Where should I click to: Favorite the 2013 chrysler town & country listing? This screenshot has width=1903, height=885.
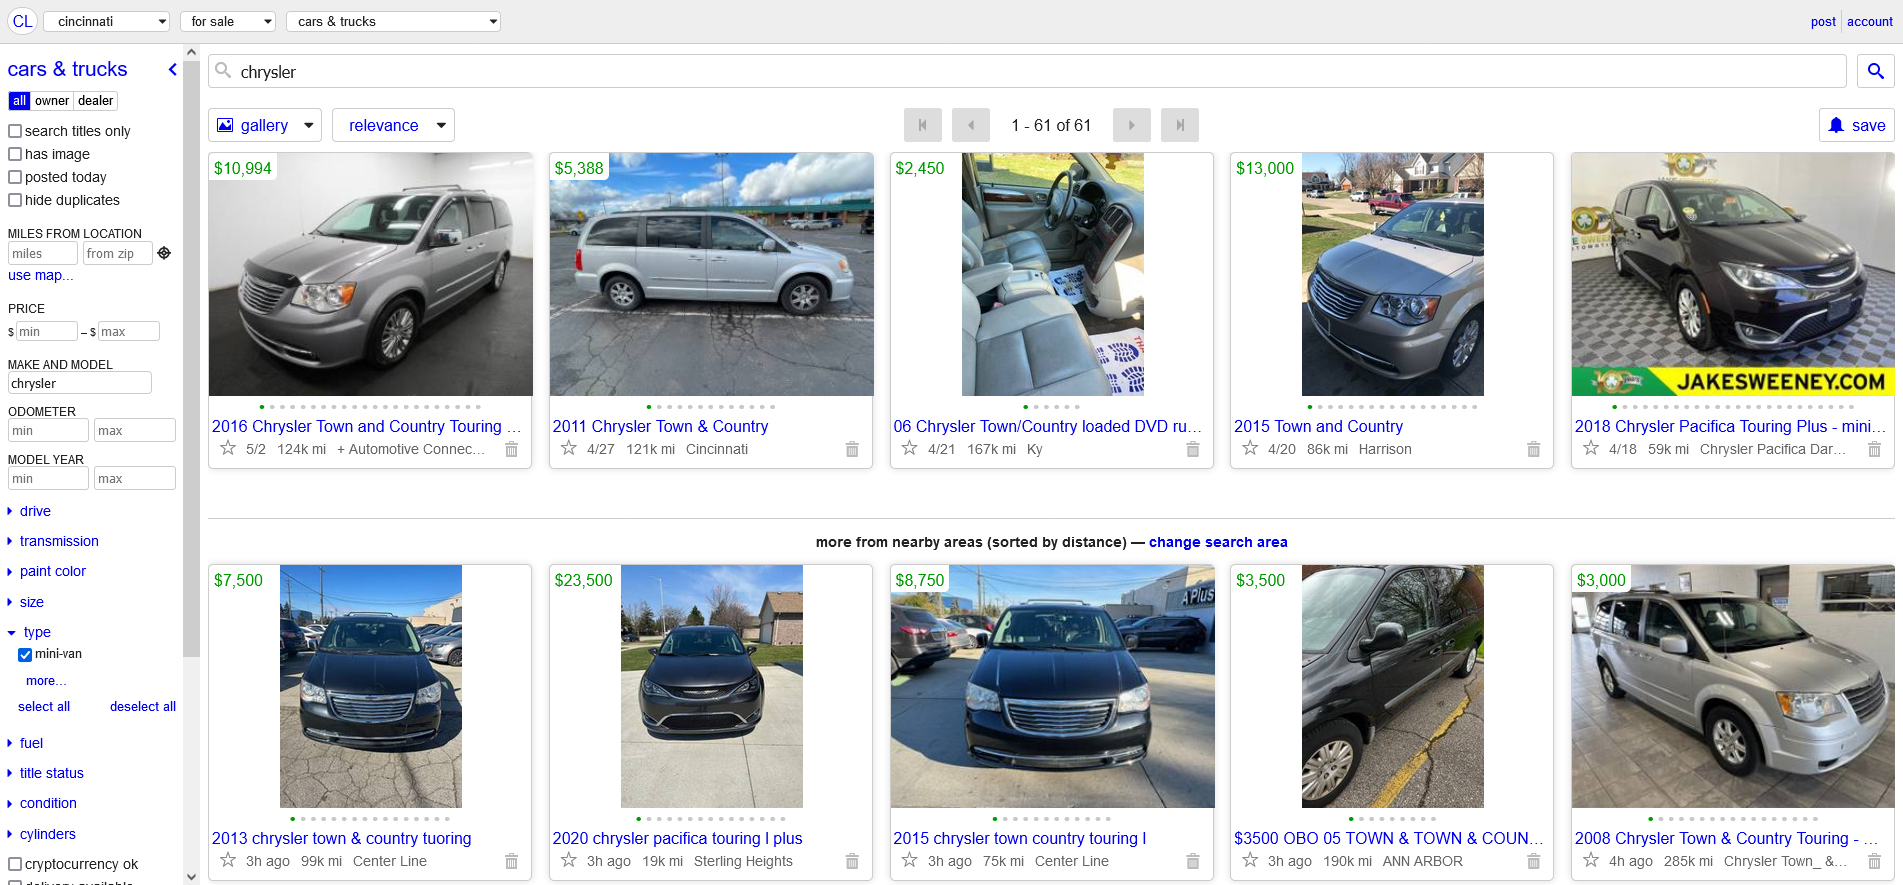coord(228,860)
